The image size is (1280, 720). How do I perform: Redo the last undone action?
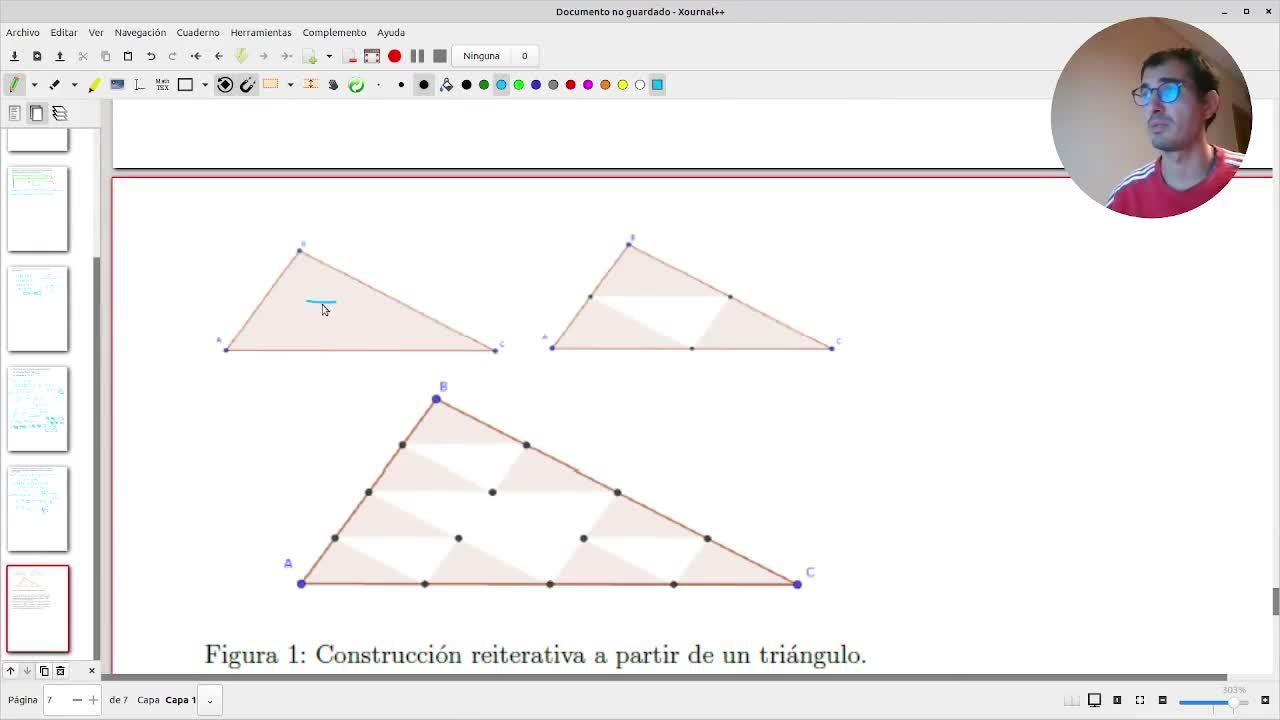[x=173, y=56]
